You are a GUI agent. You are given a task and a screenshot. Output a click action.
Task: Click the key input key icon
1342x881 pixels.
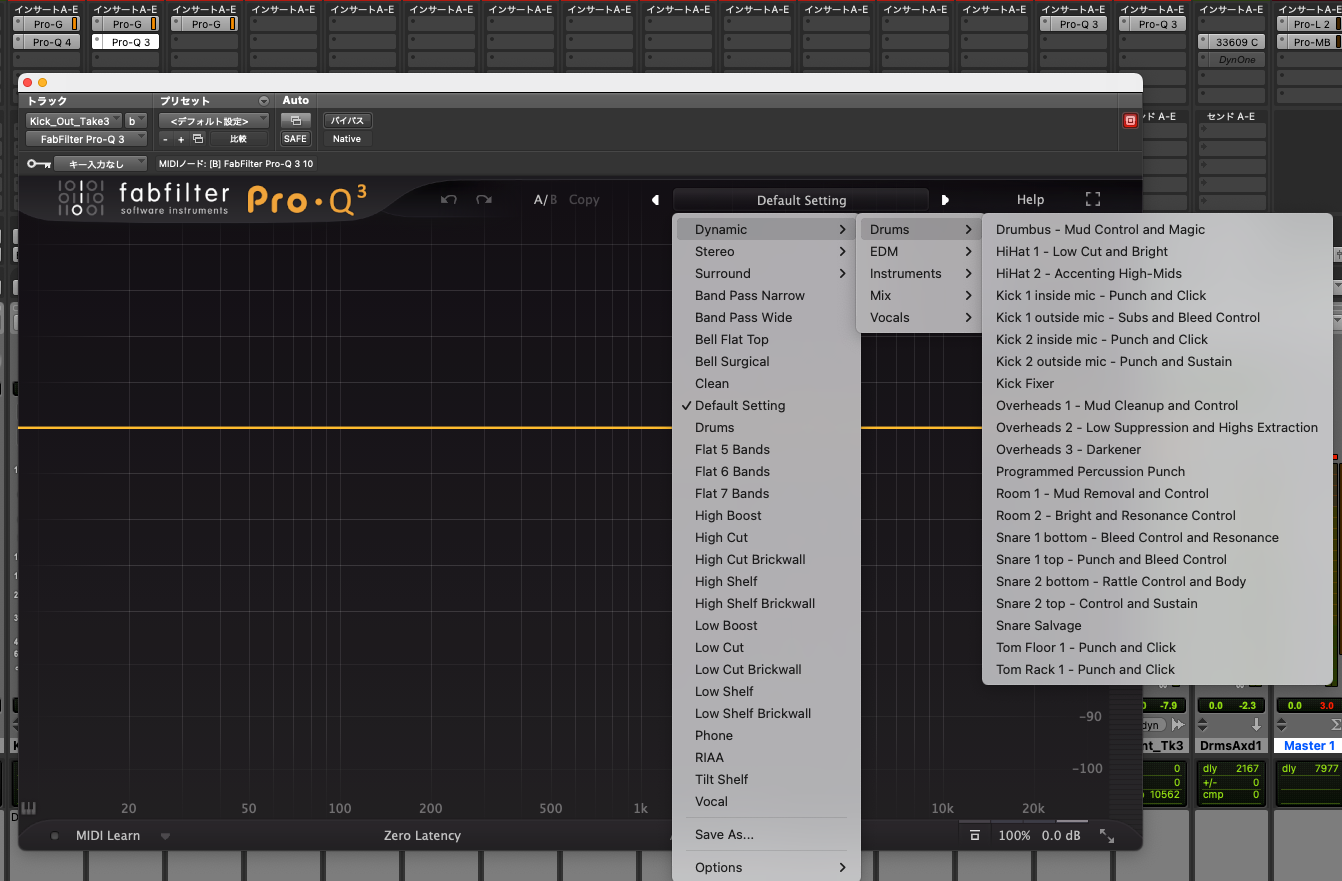pos(39,164)
